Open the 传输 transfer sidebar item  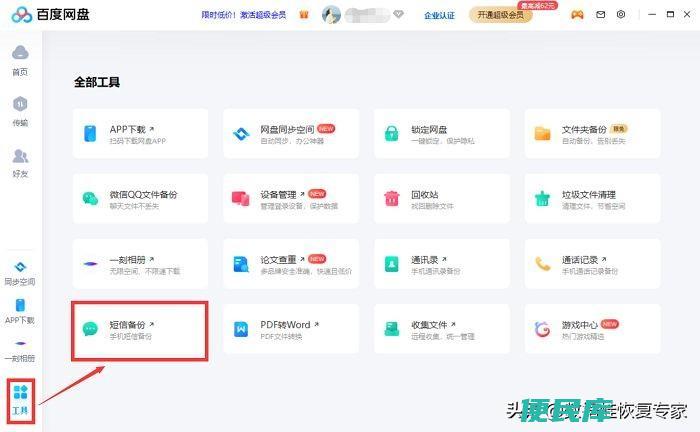20,112
